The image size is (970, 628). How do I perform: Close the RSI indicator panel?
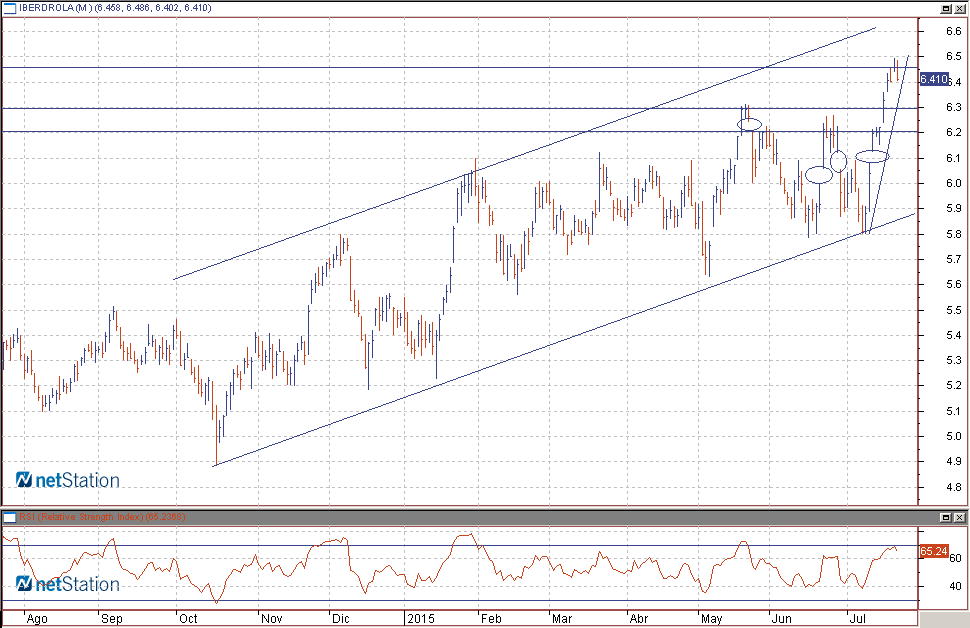coord(960,517)
